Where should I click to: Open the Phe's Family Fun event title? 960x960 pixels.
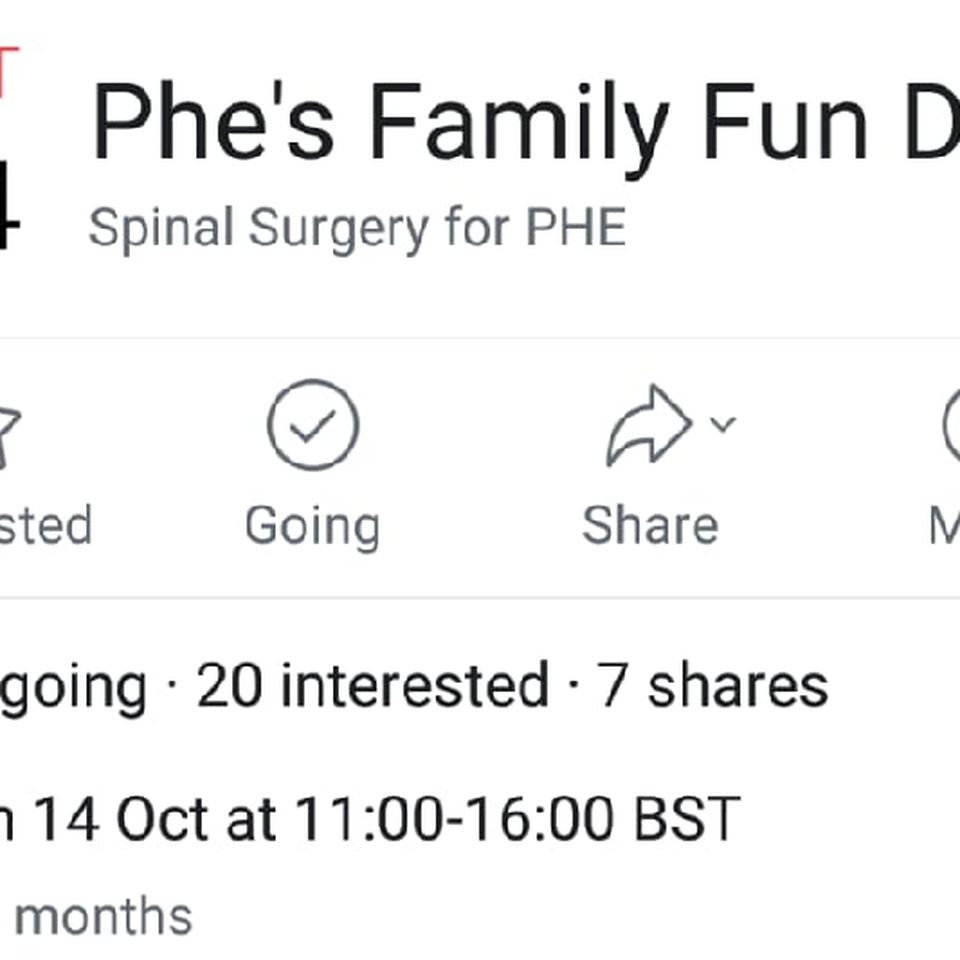click(525, 124)
